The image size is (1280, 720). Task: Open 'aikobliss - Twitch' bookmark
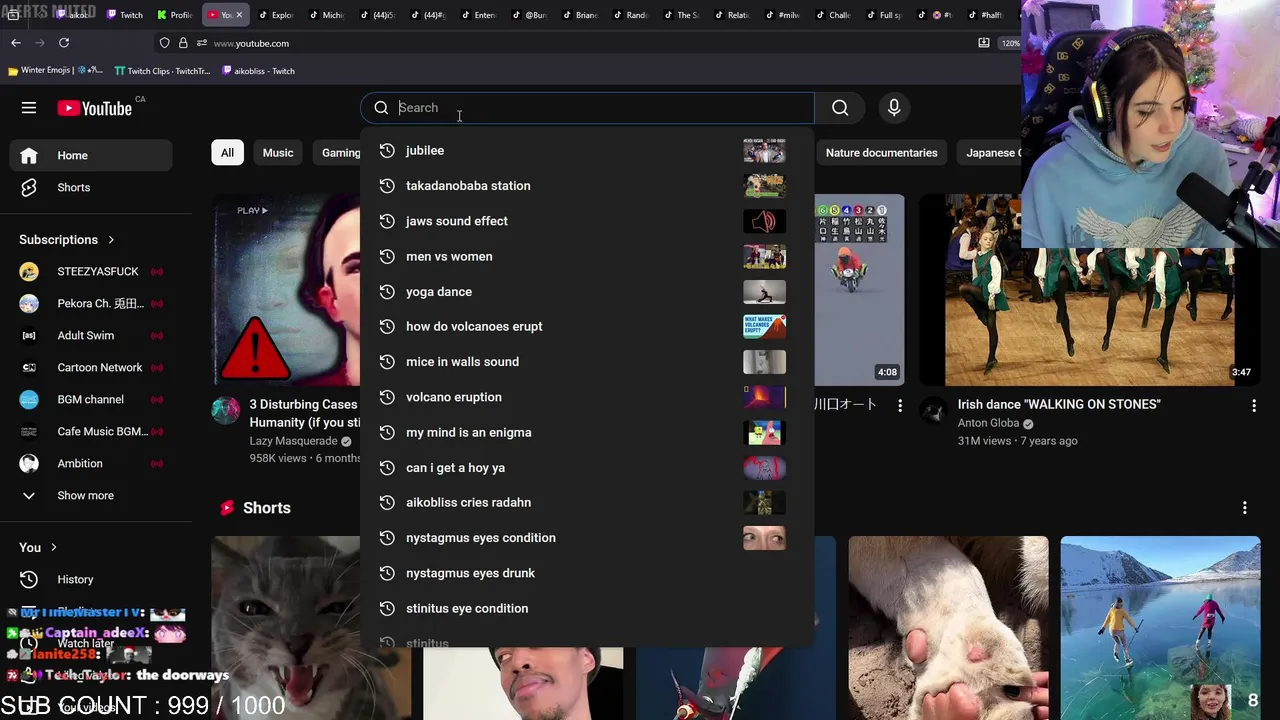click(258, 71)
